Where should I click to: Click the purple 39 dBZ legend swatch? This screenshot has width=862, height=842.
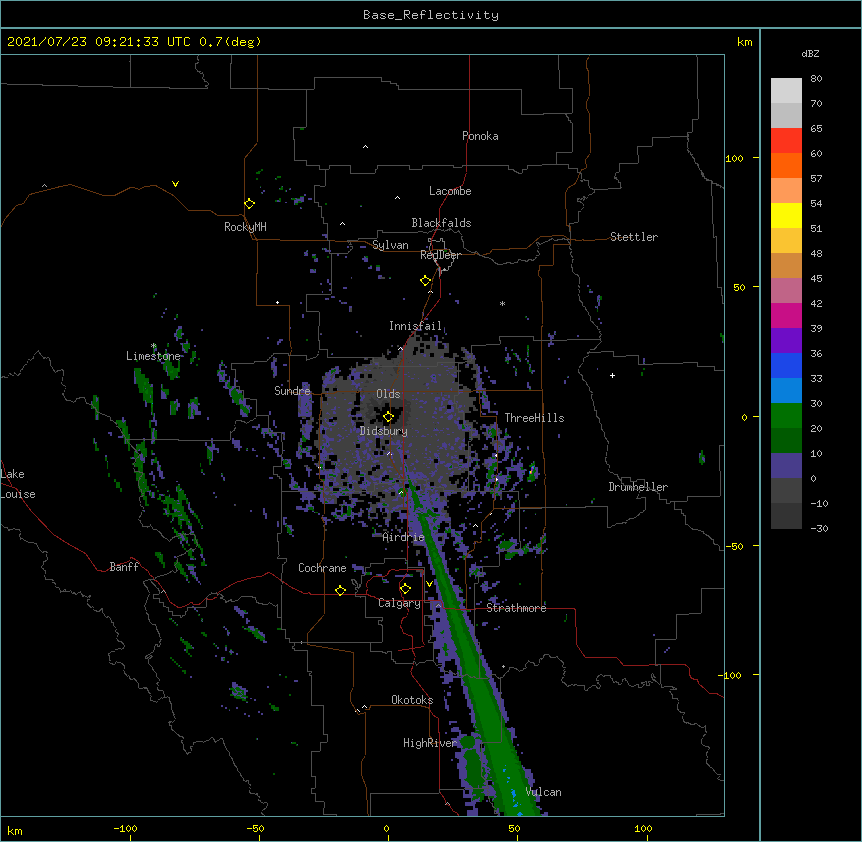point(786,341)
